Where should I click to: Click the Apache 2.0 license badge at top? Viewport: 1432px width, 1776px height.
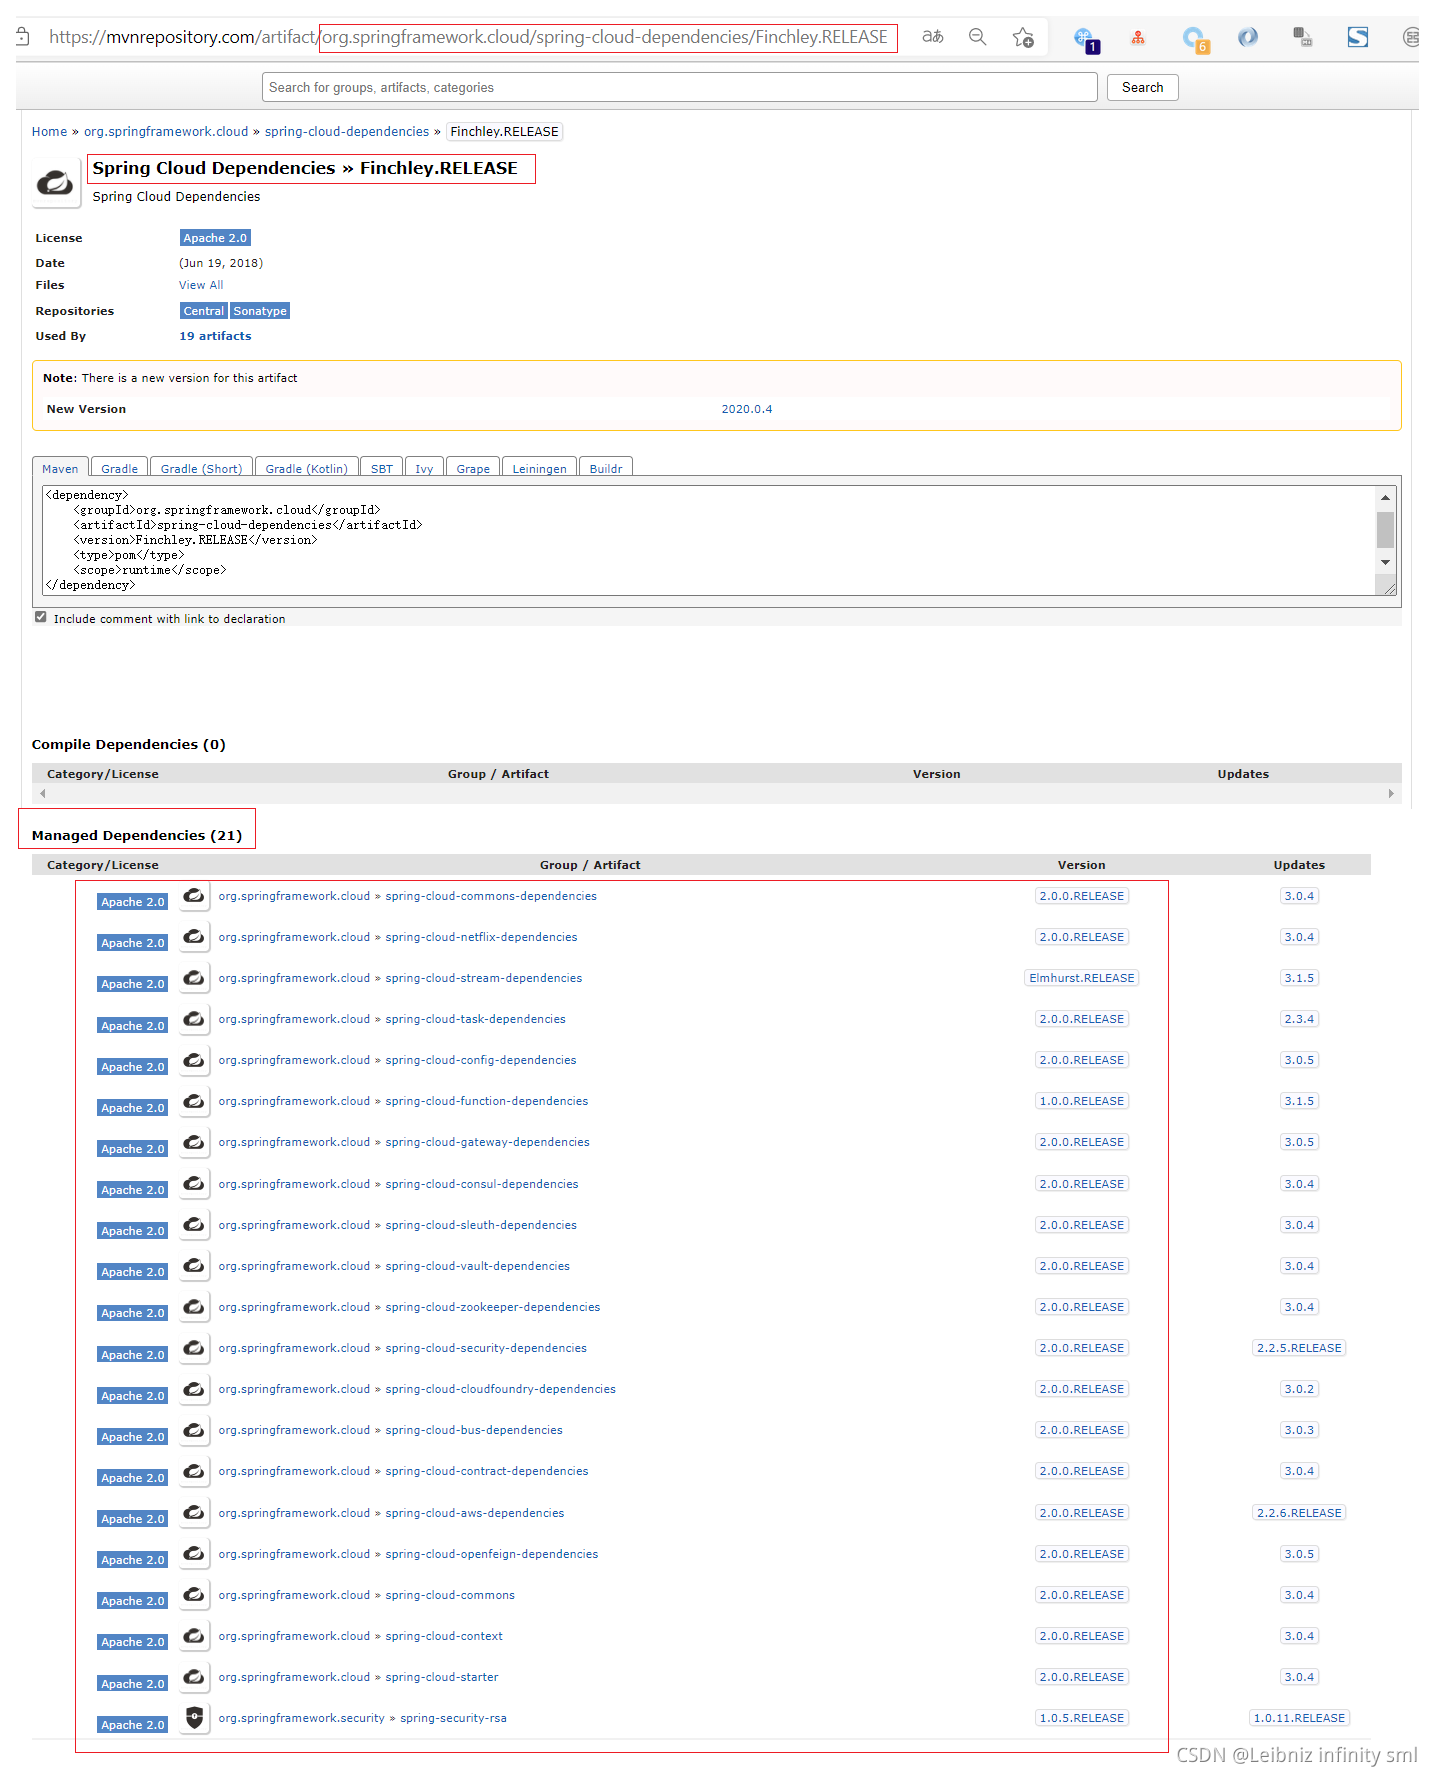click(215, 238)
